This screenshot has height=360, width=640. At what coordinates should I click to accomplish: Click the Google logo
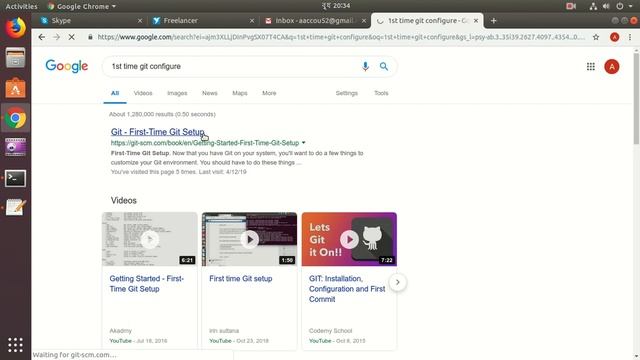(67, 66)
